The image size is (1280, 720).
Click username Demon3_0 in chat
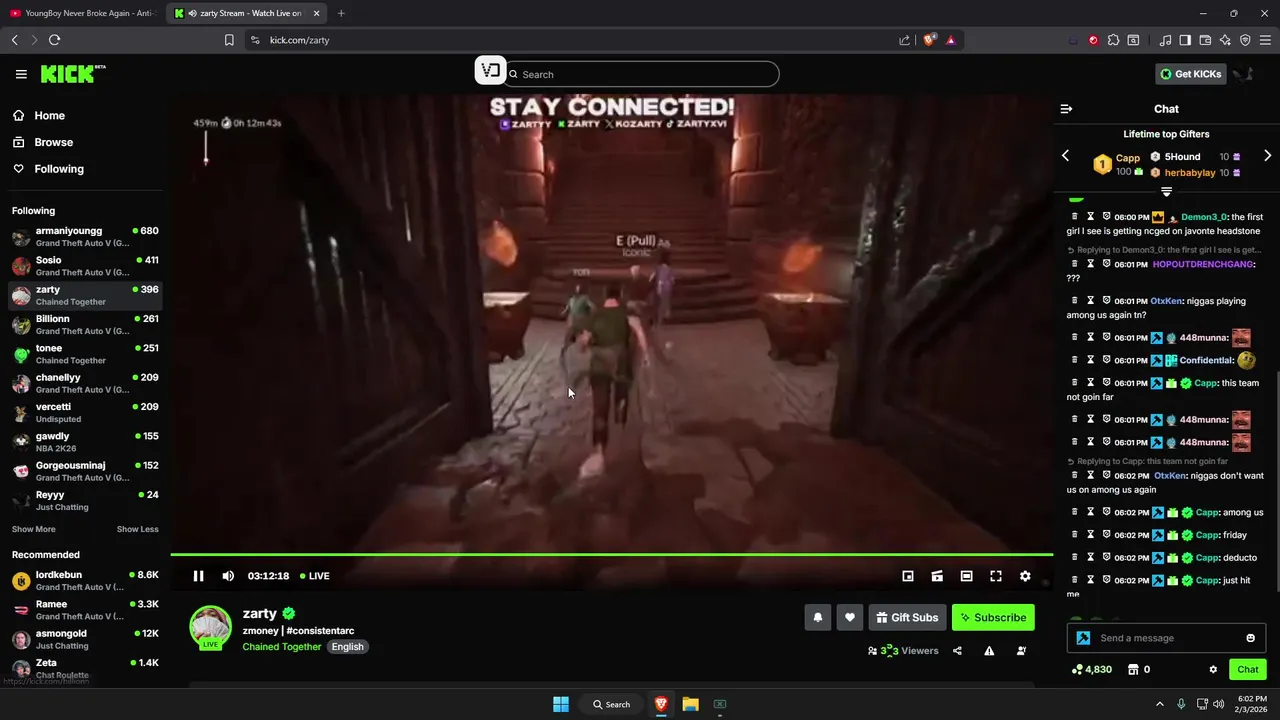coord(1203,217)
